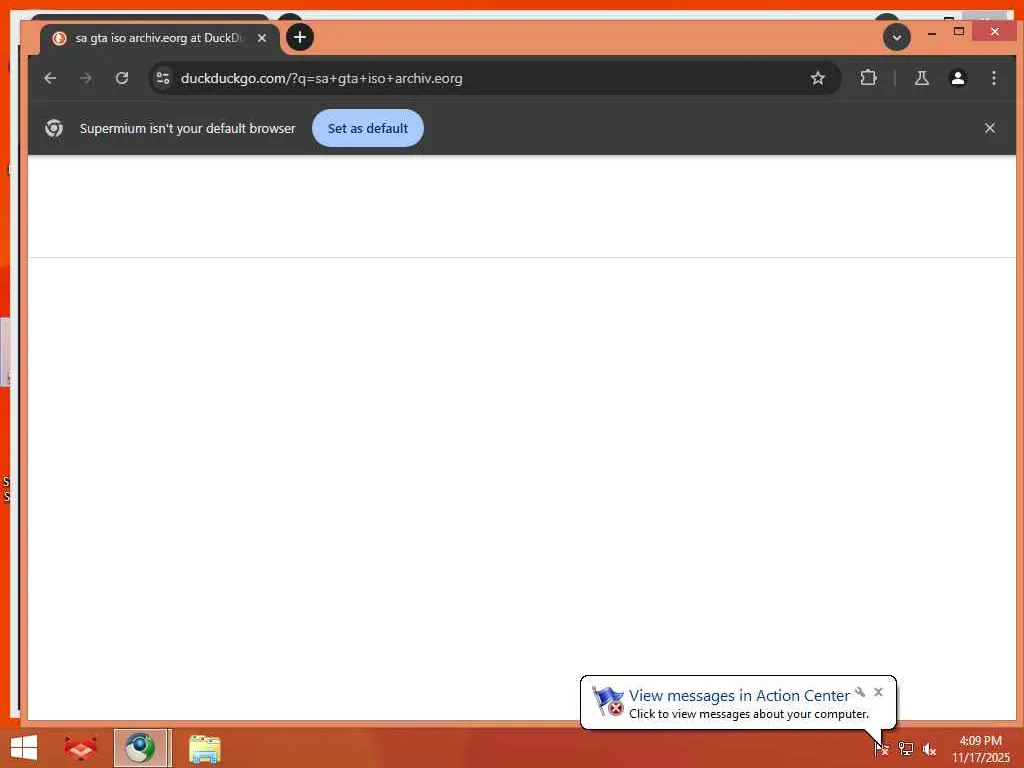This screenshot has height=768, width=1024.
Task: Open the Chrome Labs flask icon
Action: pos(921,78)
